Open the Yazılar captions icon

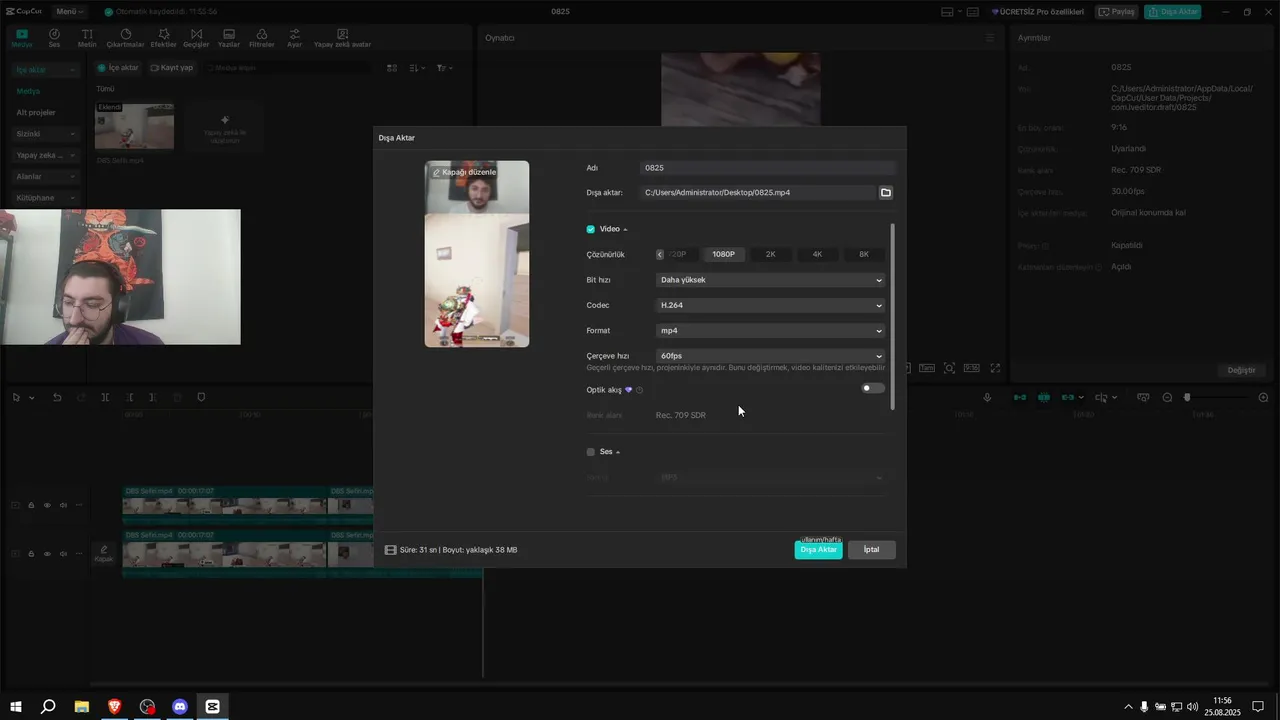(x=229, y=38)
